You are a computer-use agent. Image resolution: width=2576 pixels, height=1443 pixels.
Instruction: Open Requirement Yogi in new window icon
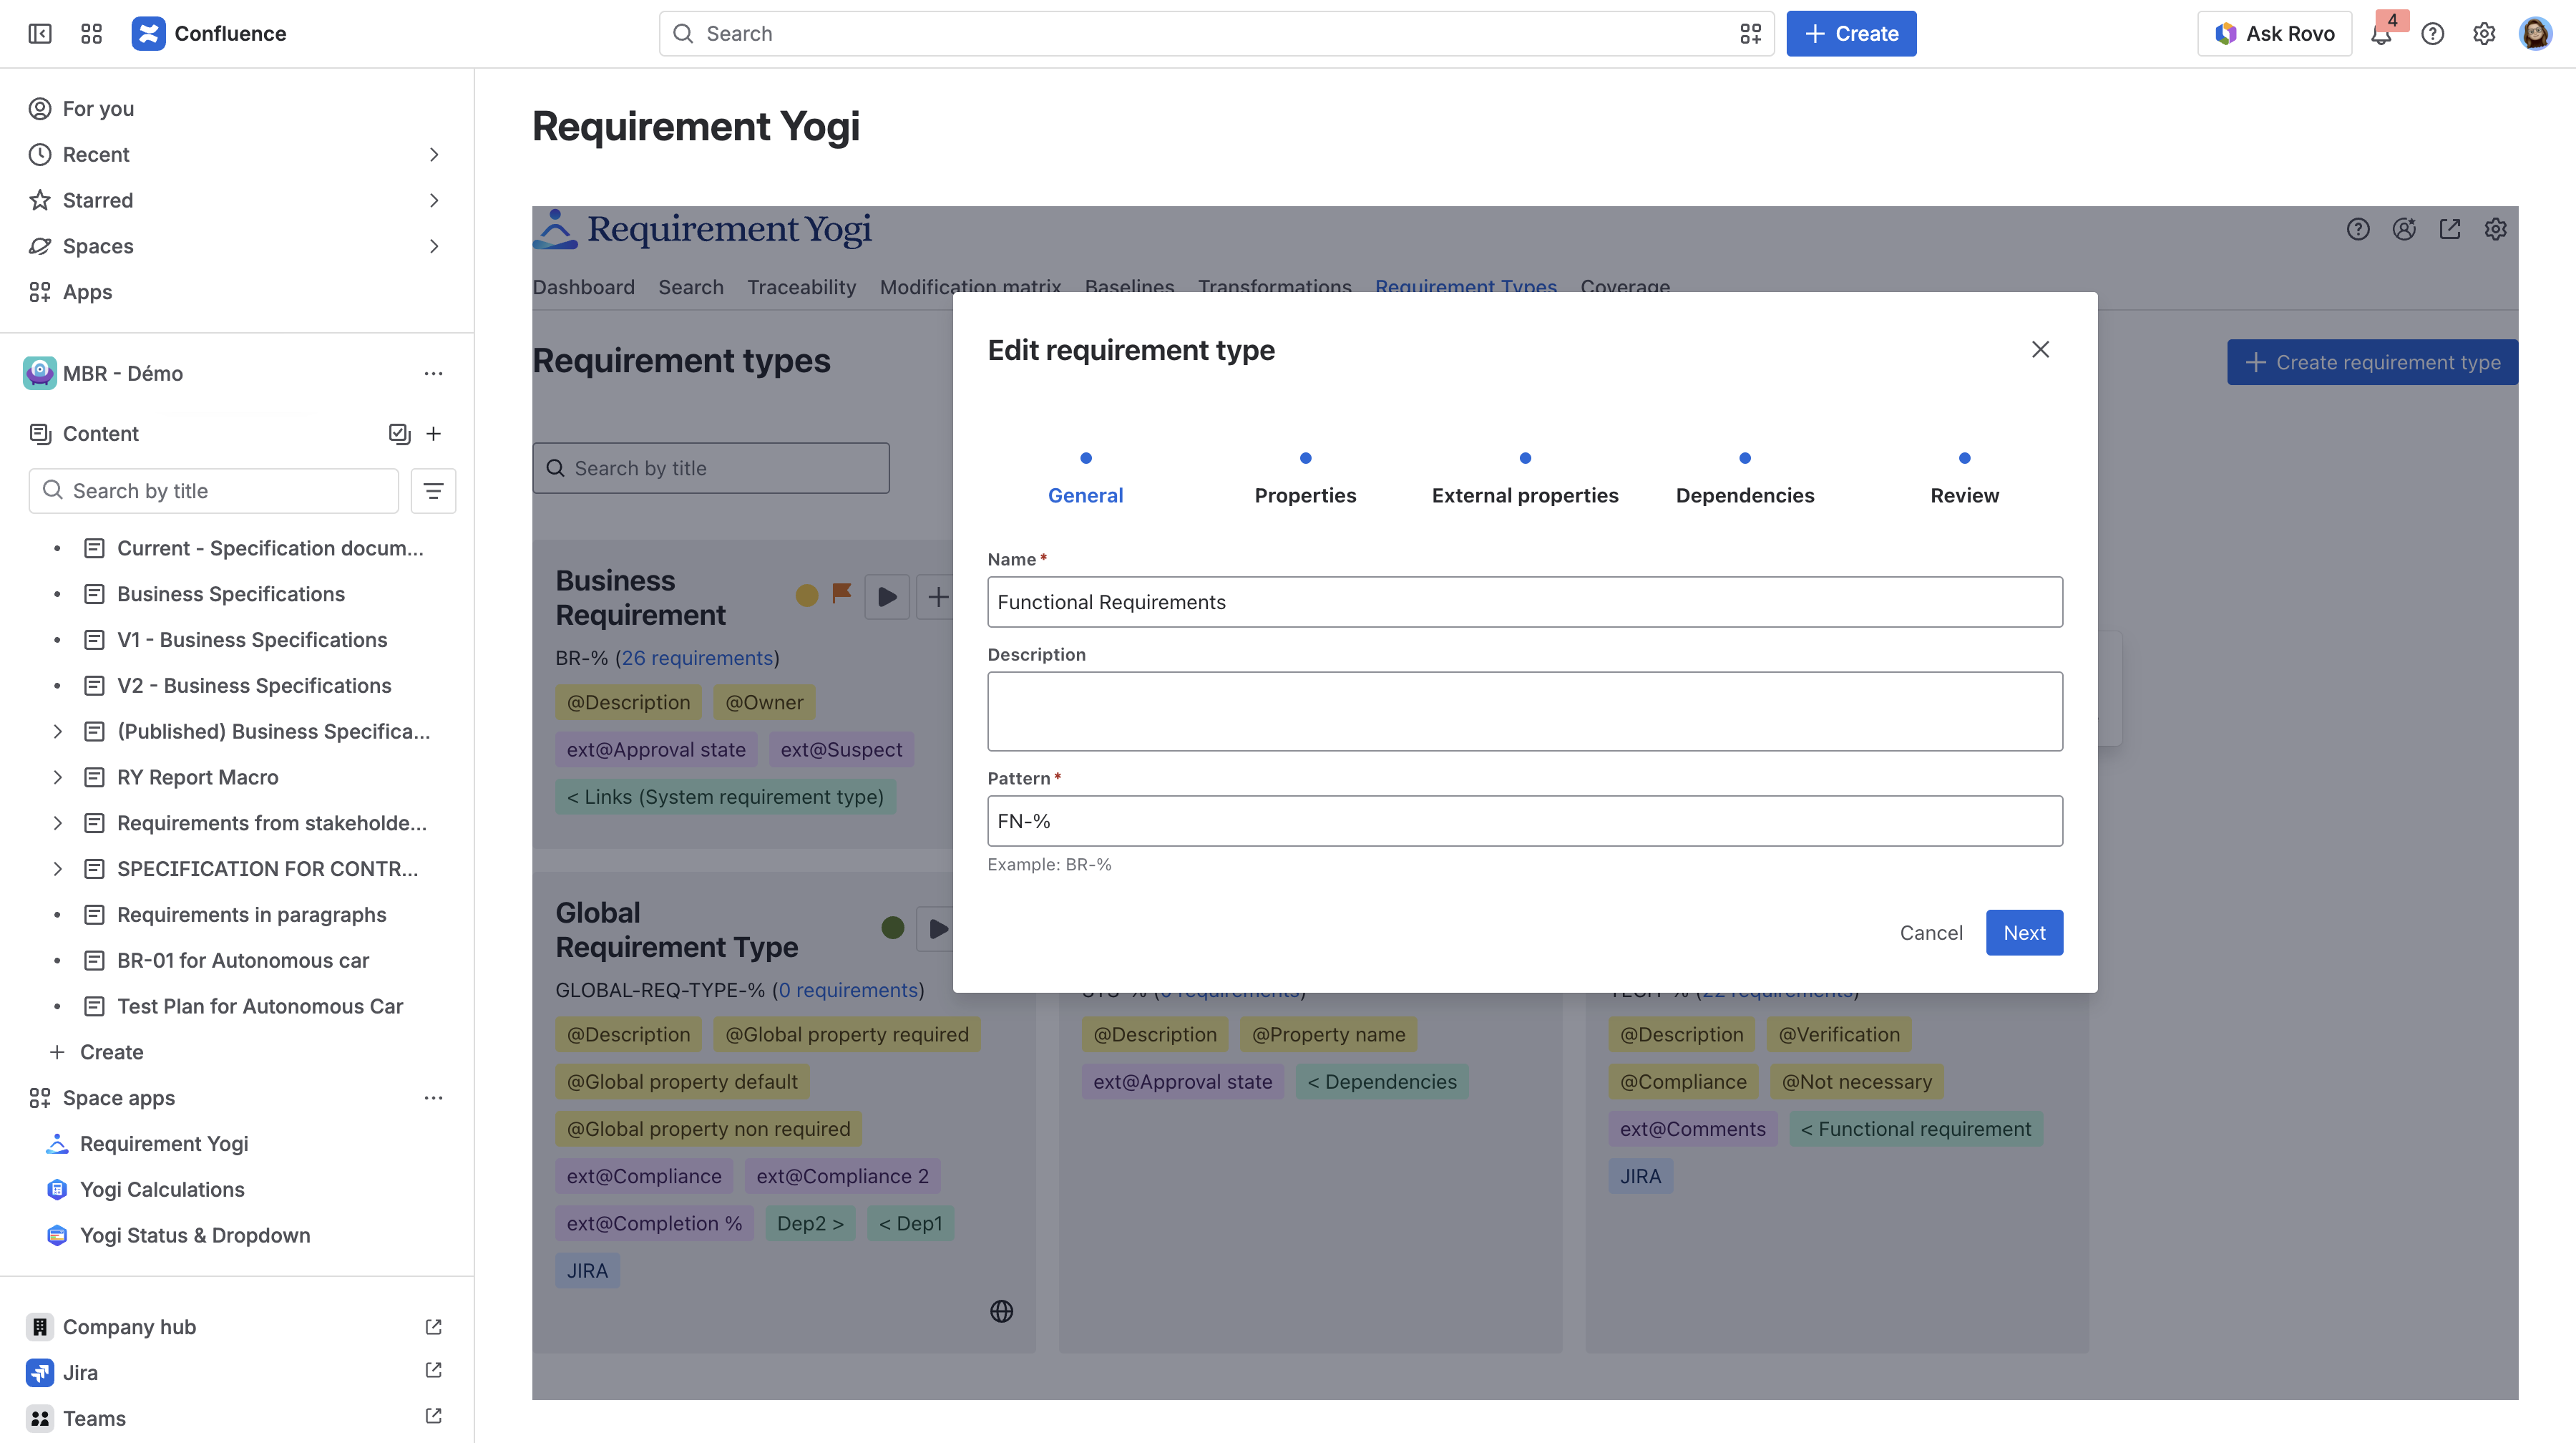[x=2450, y=229]
